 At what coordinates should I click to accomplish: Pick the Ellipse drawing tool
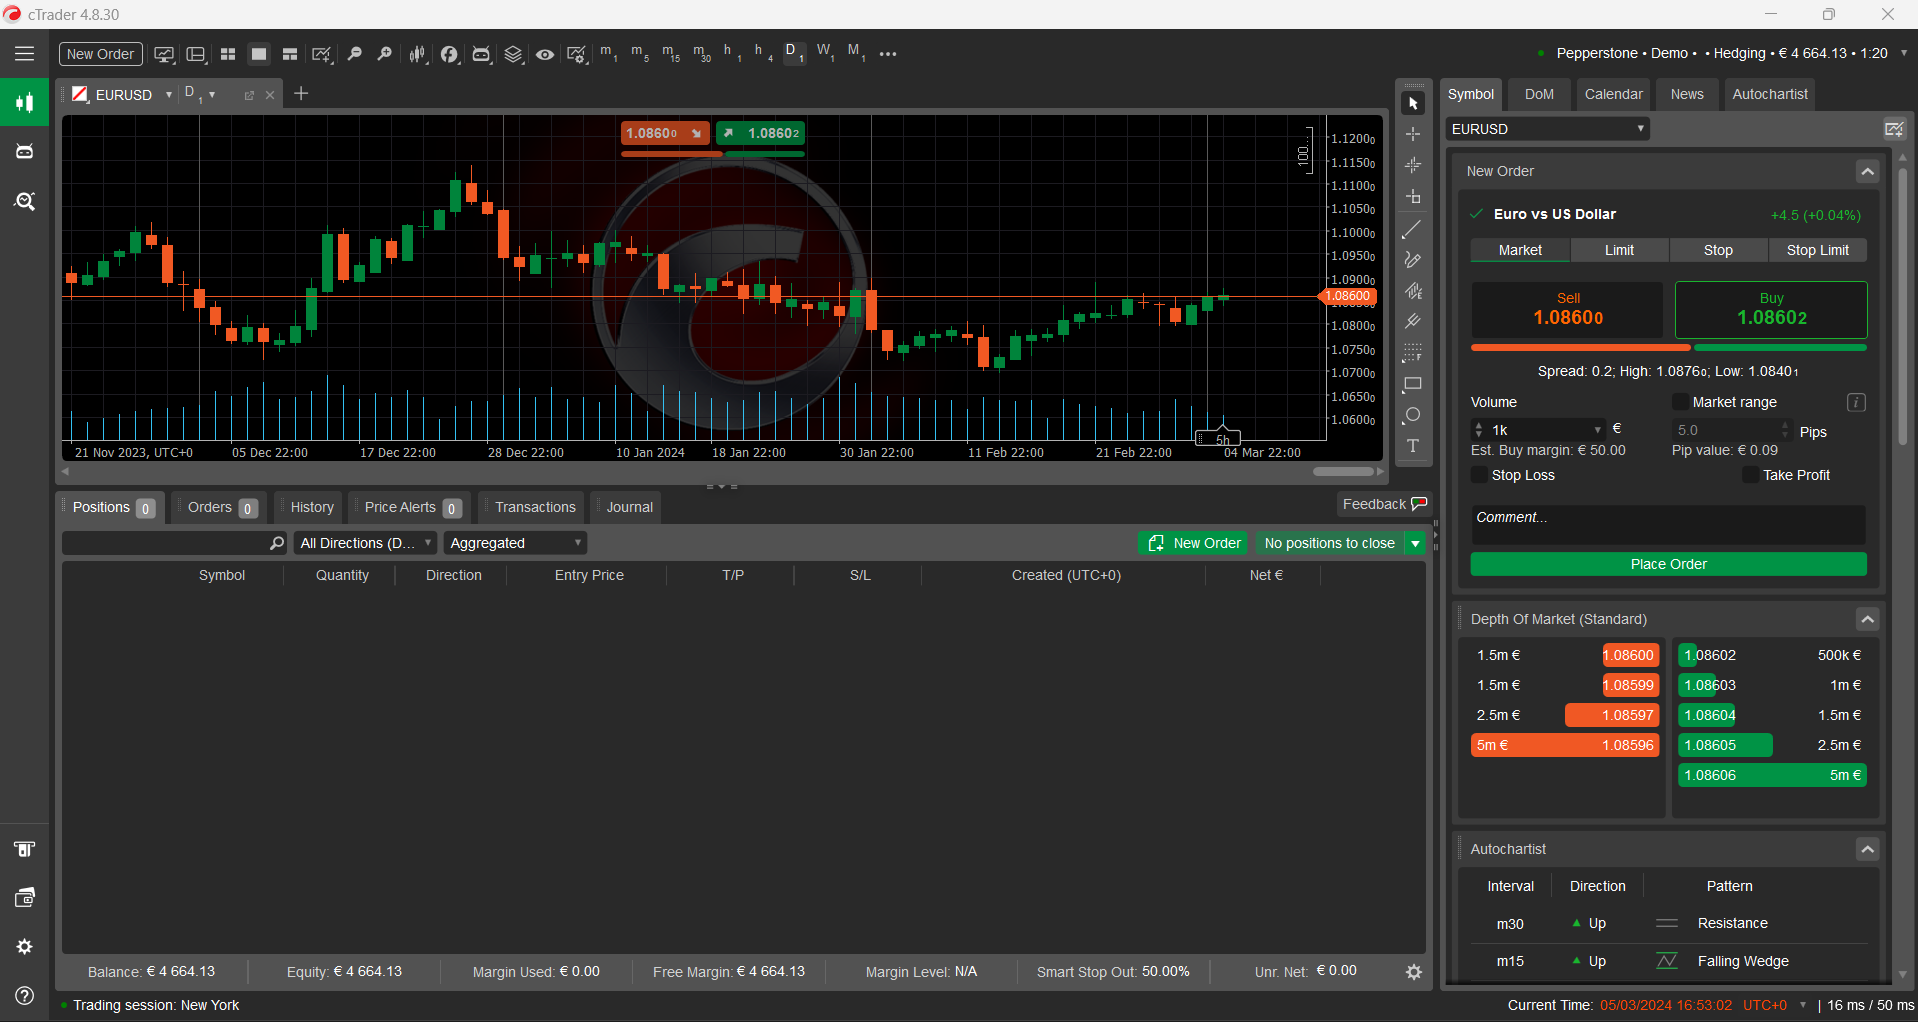[x=1413, y=416]
